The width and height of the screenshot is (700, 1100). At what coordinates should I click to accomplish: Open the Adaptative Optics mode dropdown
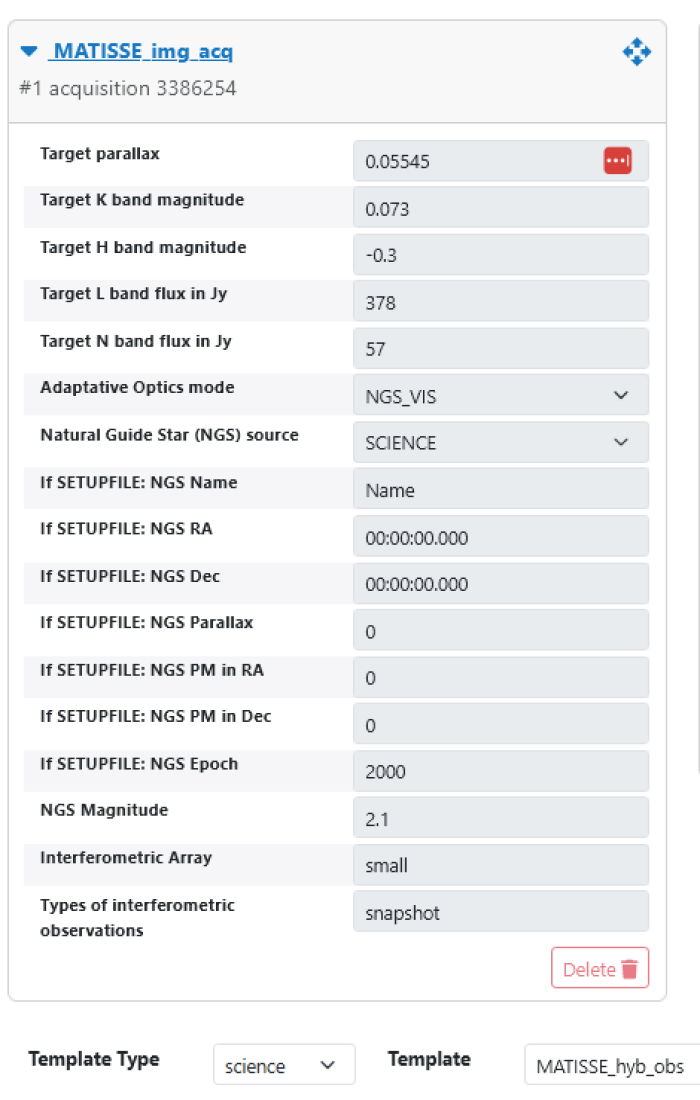(500, 395)
